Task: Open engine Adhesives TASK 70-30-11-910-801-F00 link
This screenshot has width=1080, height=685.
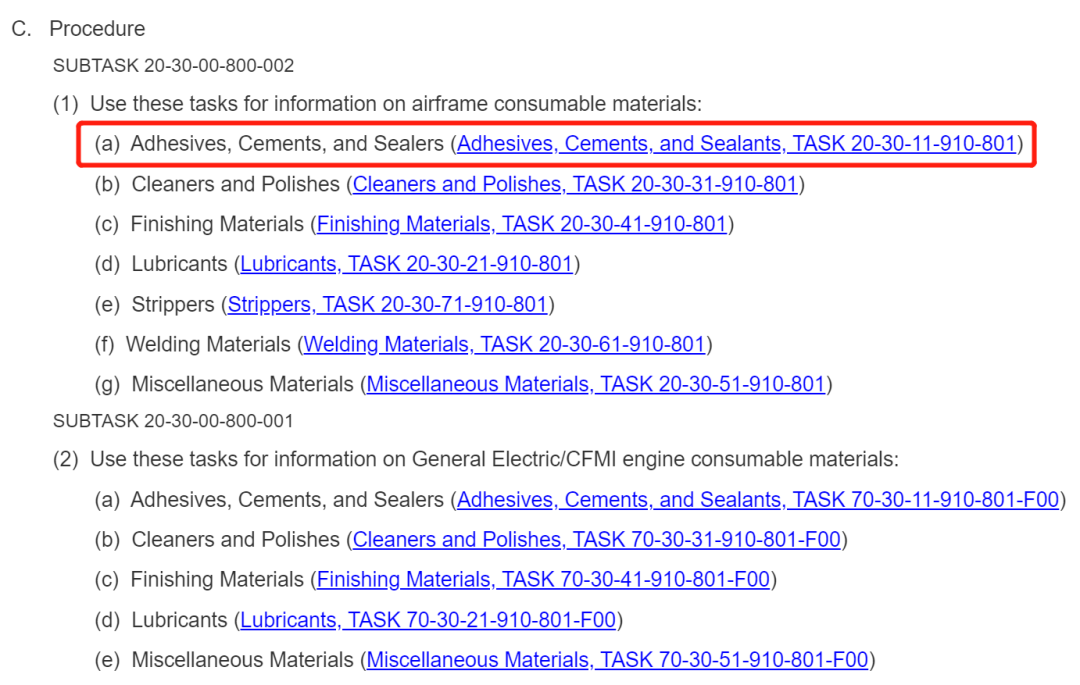Action: (x=758, y=500)
